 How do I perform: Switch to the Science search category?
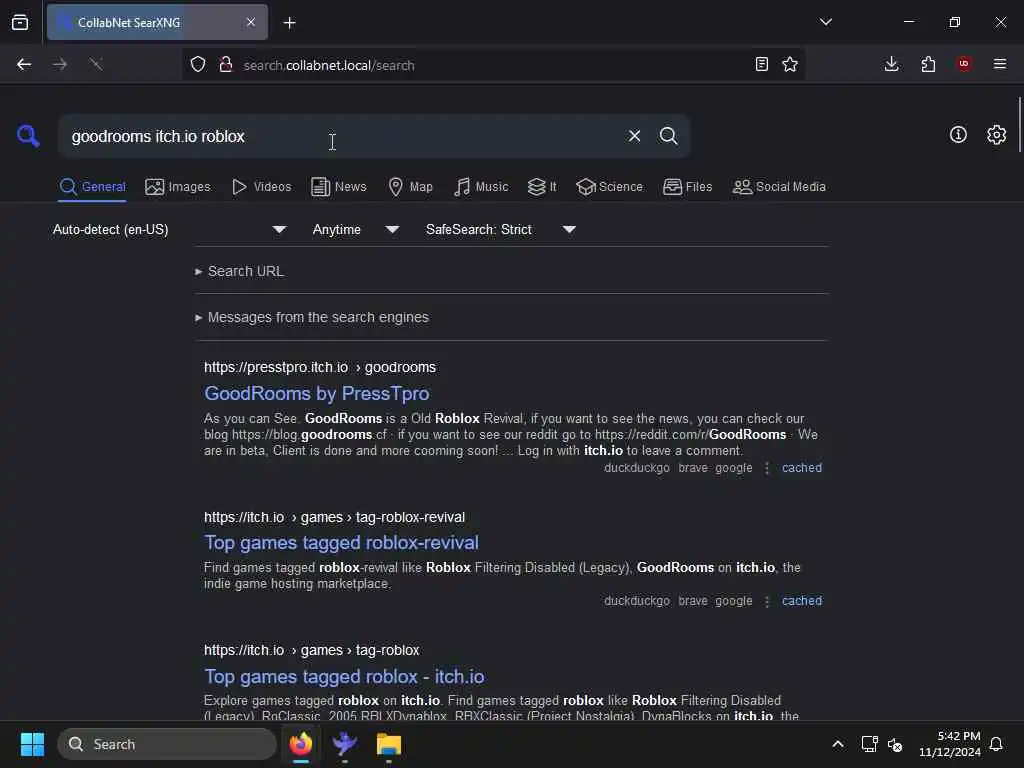(x=609, y=187)
